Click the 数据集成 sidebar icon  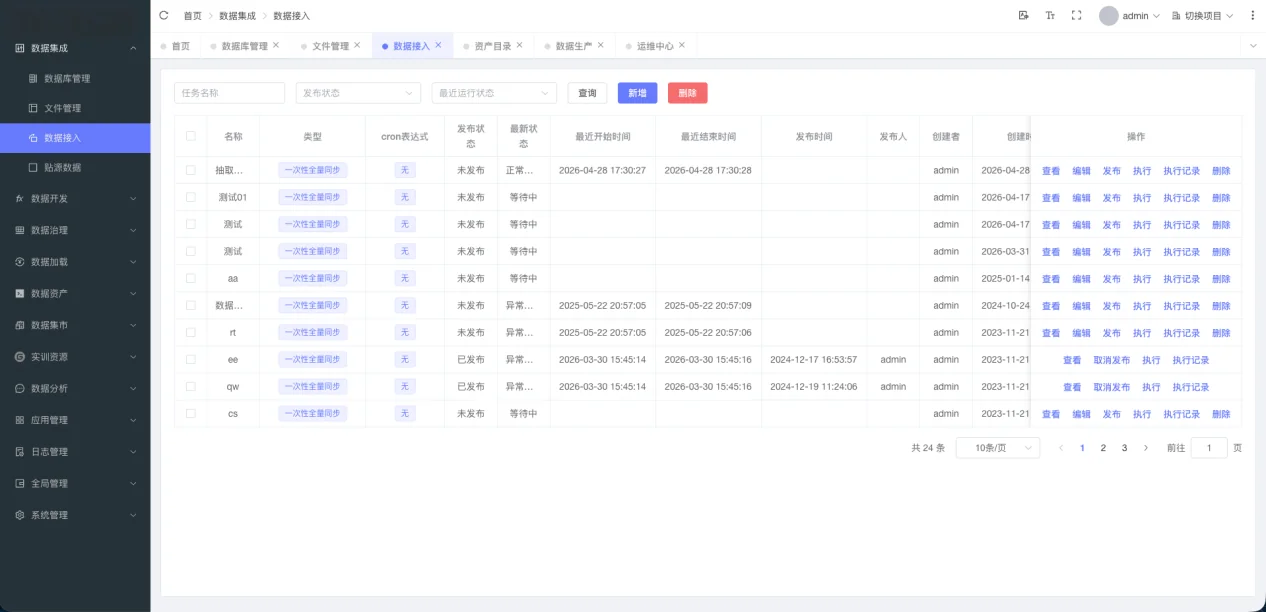[20, 48]
